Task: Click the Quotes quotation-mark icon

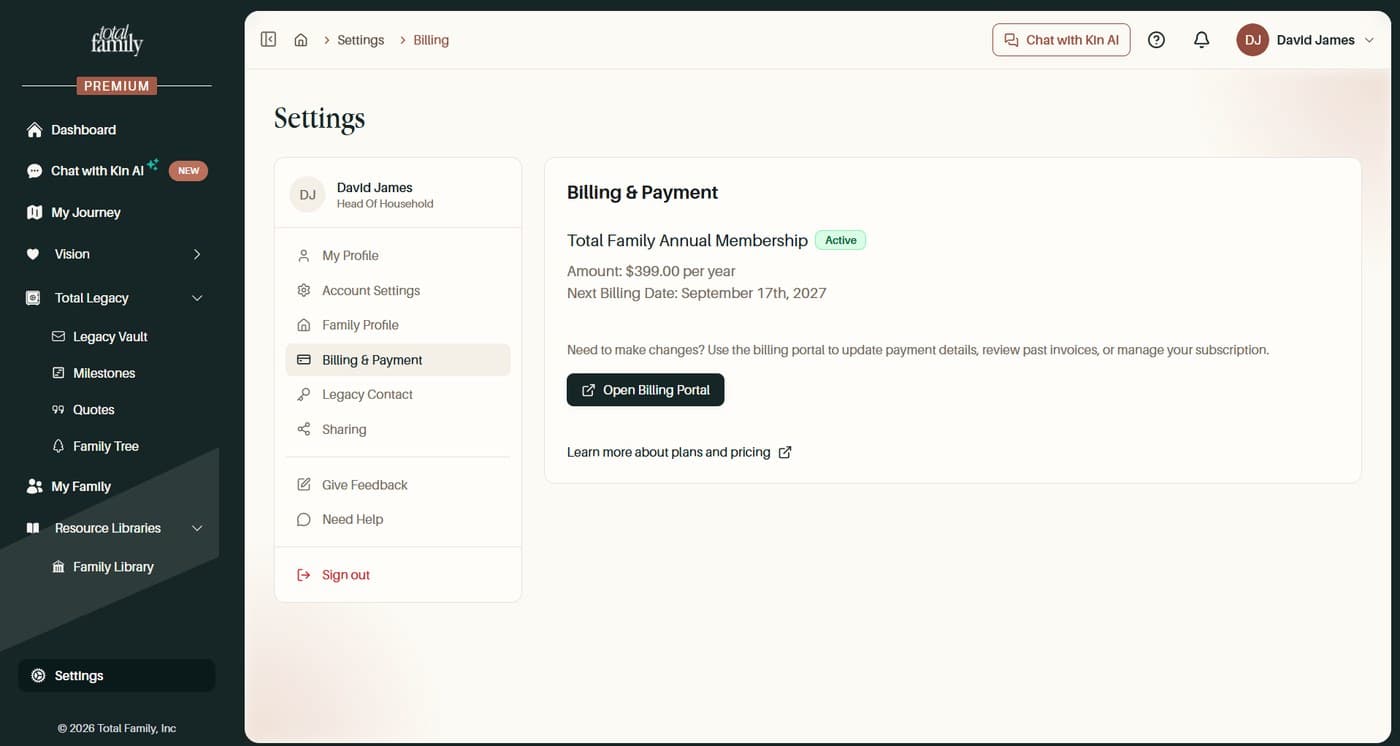Action: click(x=58, y=410)
